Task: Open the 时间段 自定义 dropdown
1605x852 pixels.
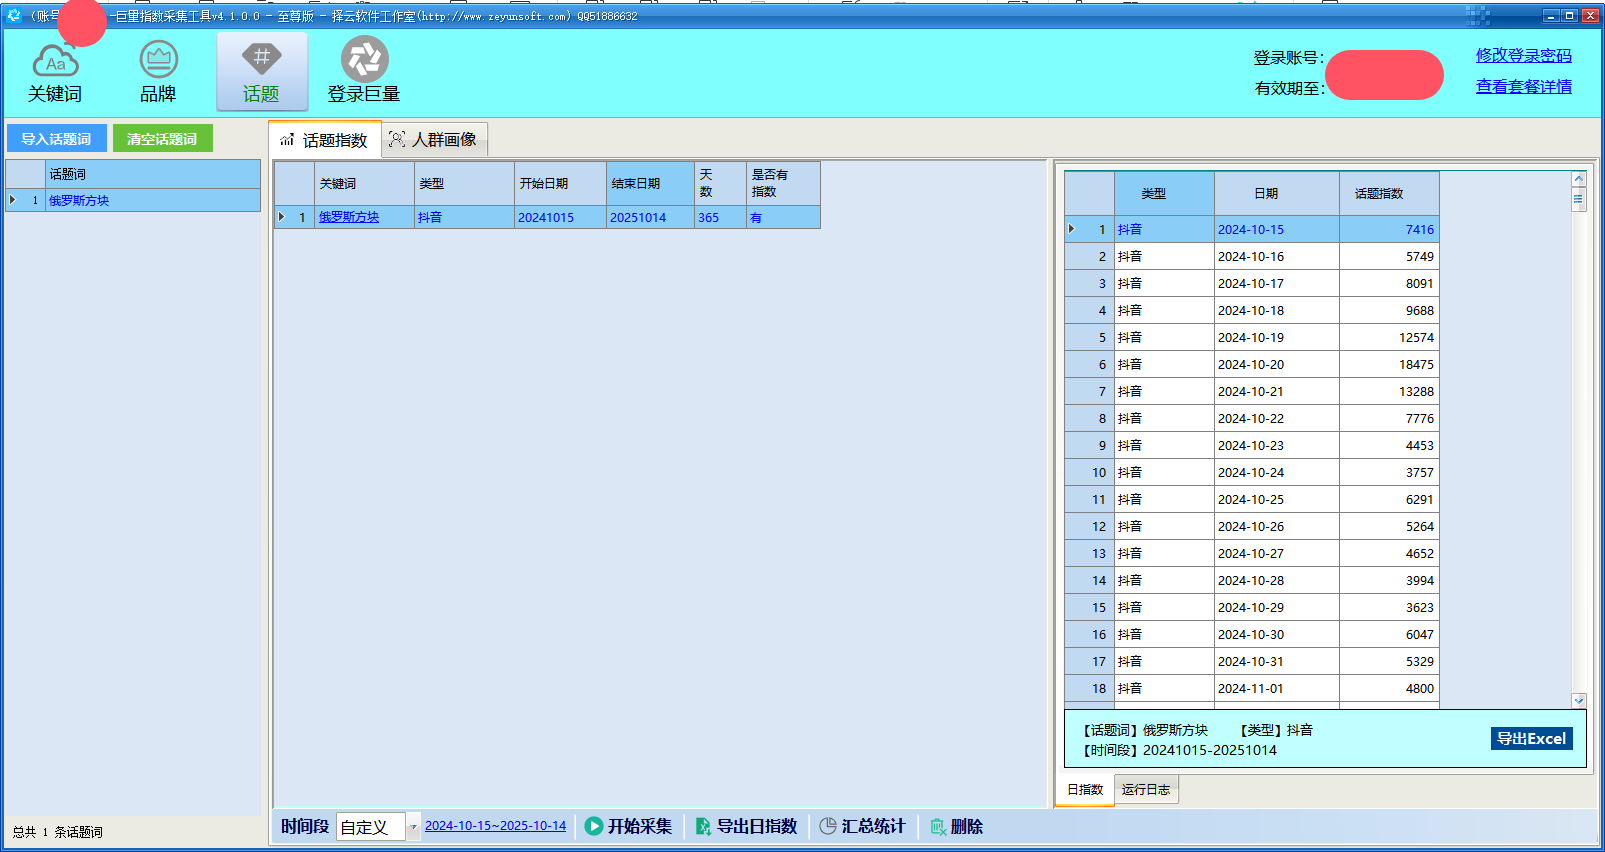Action: pyautogui.click(x=412, y=827)
